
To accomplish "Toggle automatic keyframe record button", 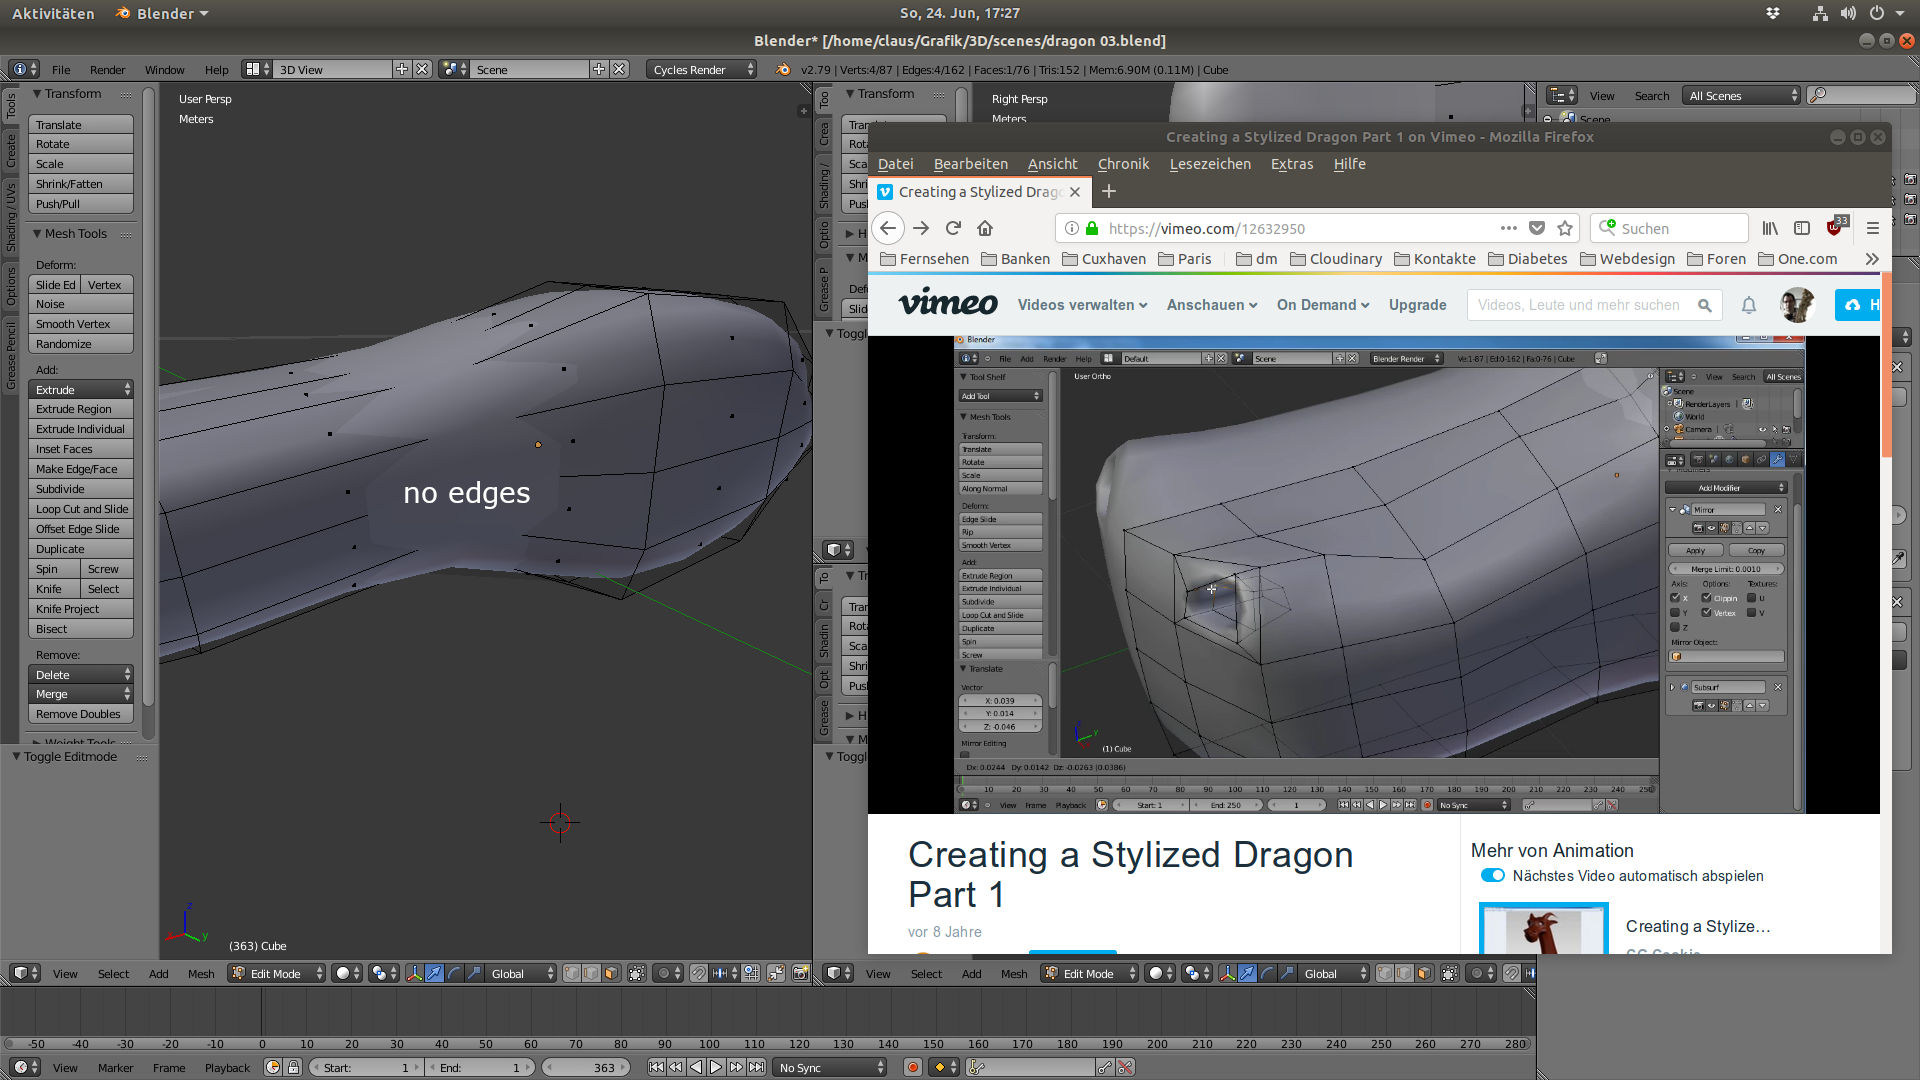I will click(x=912, y=1067).
